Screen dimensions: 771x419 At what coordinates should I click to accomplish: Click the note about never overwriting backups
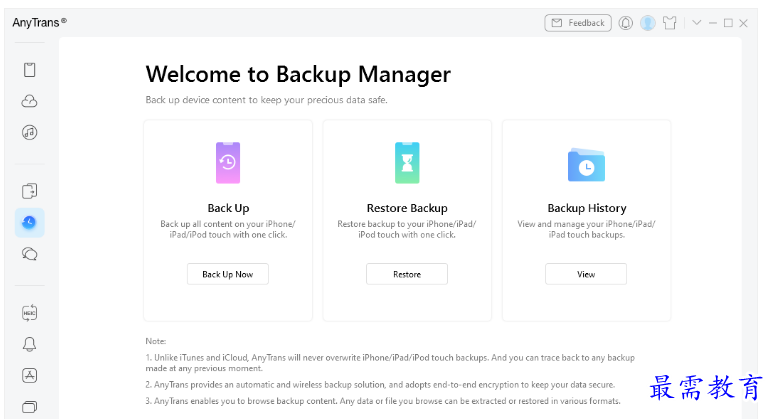[x=390, y=363]
